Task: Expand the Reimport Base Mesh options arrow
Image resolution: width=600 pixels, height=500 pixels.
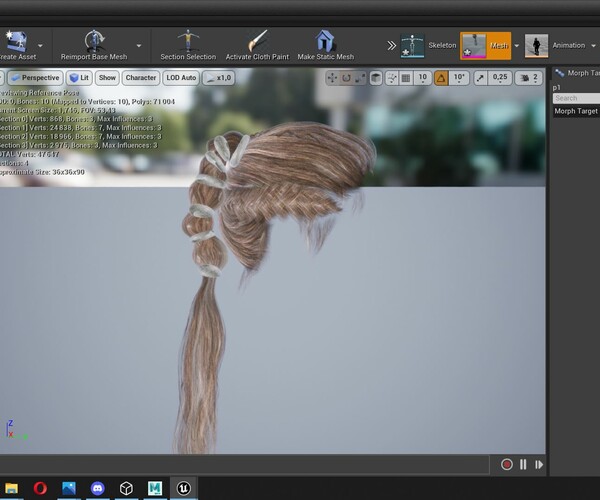Action: 139,46
